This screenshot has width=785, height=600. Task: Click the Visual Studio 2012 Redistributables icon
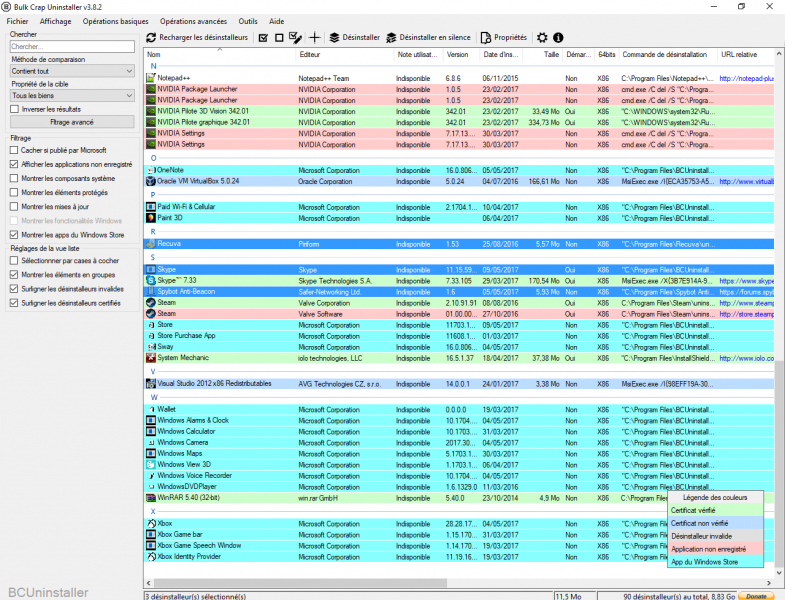click(151, 384)
